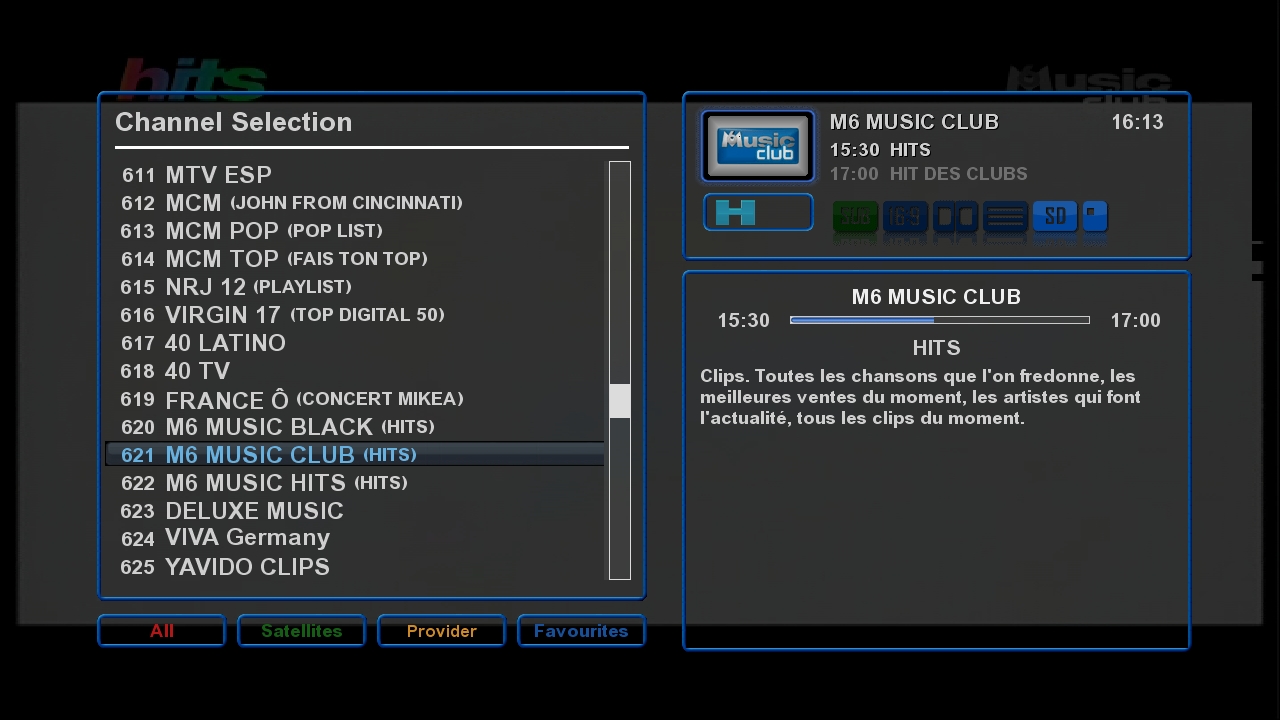Select channel 614 MCM TOP
1280x720 pixels.
355,259
